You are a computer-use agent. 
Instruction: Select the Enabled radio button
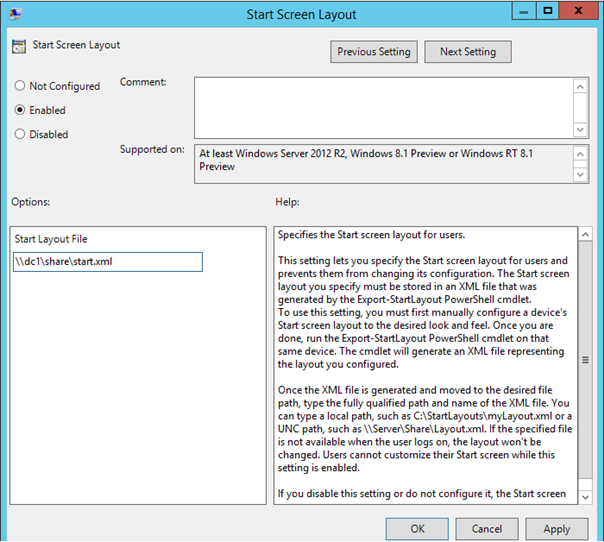21,110
